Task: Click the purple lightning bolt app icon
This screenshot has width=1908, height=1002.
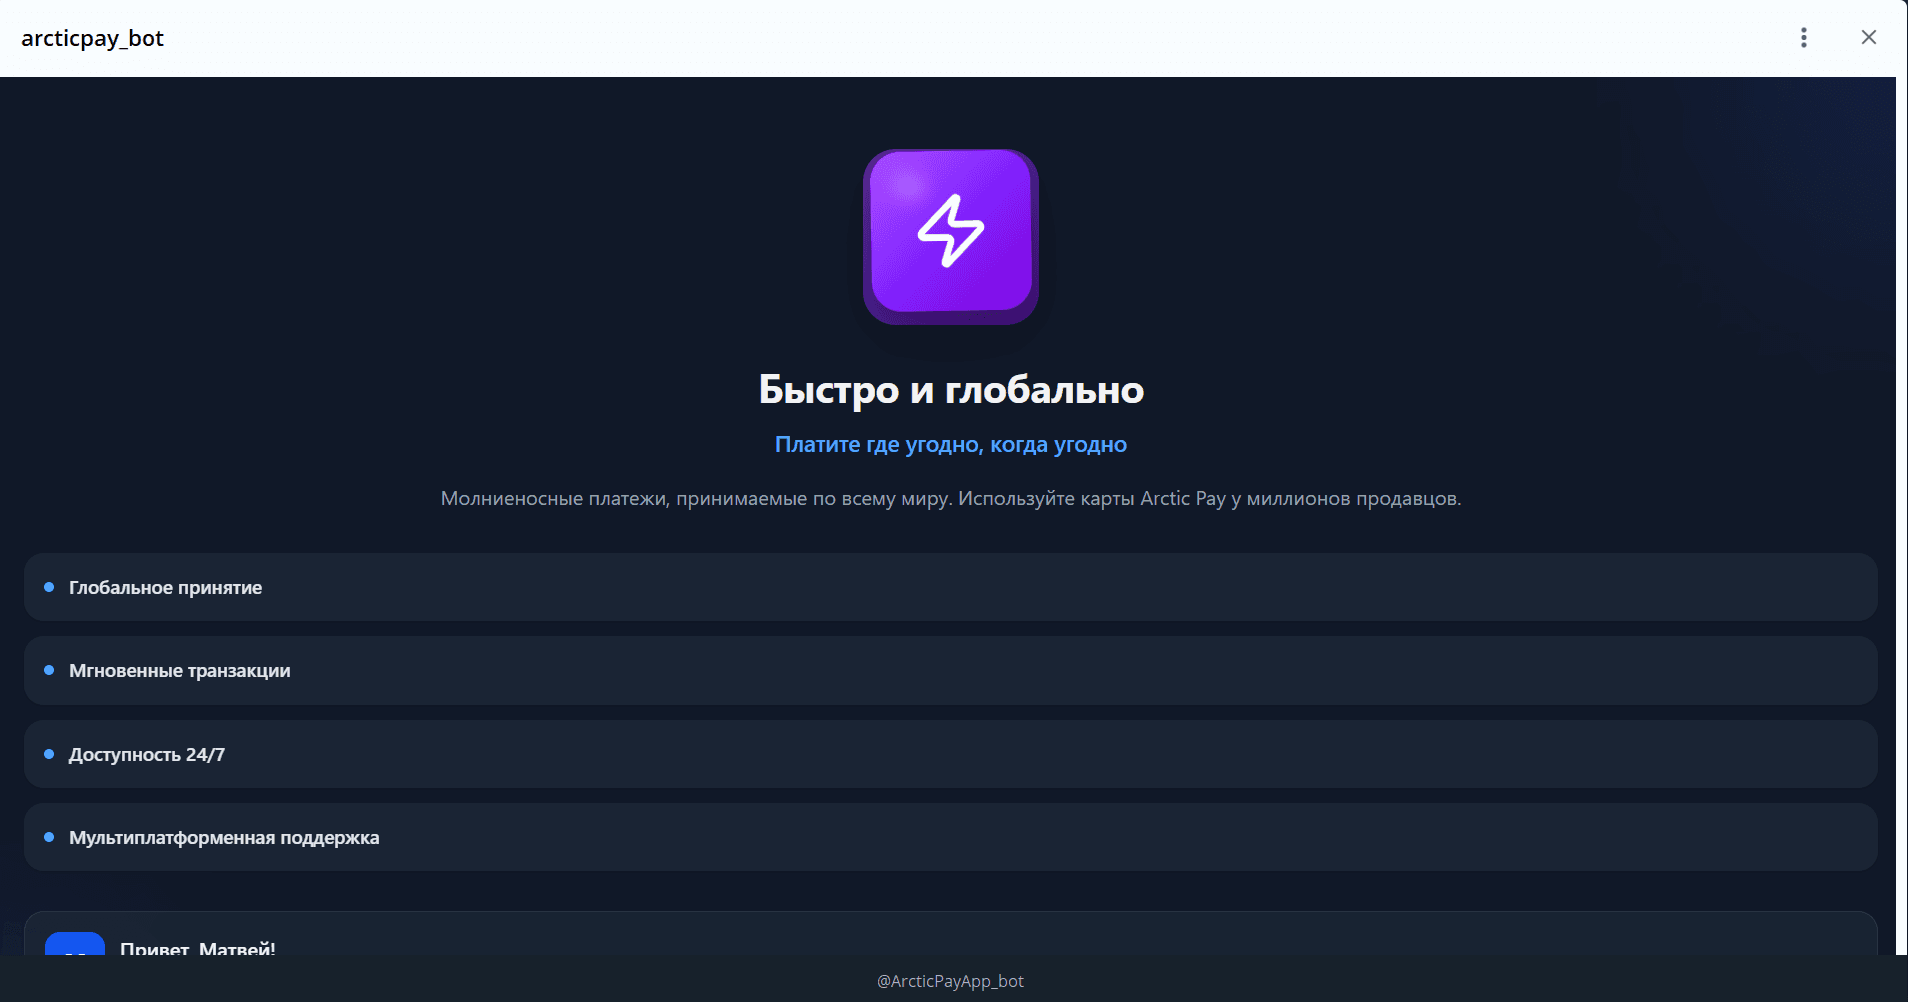Action: click(x=951, y=237)
